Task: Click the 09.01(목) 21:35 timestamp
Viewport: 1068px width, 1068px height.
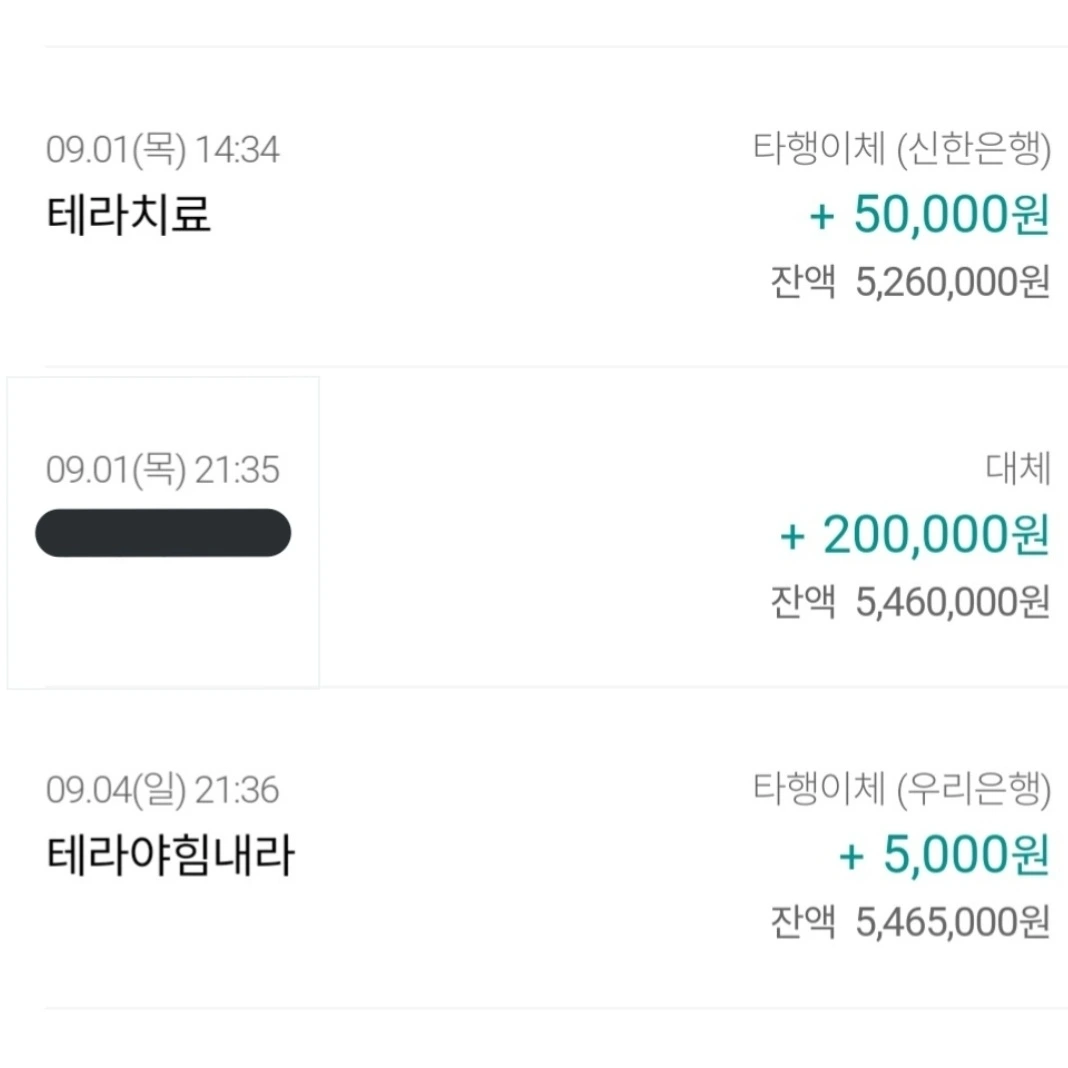Action: point(163,470)
